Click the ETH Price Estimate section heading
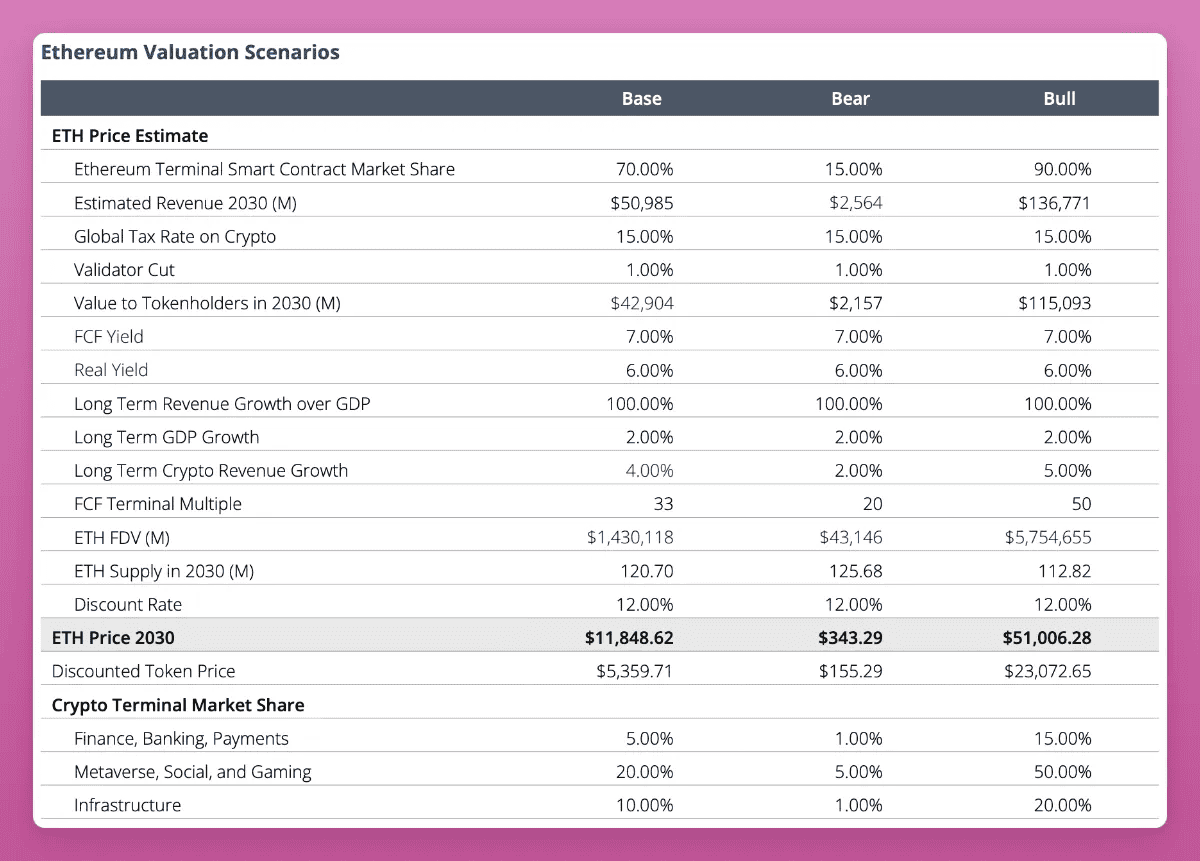 coord(130,136)
